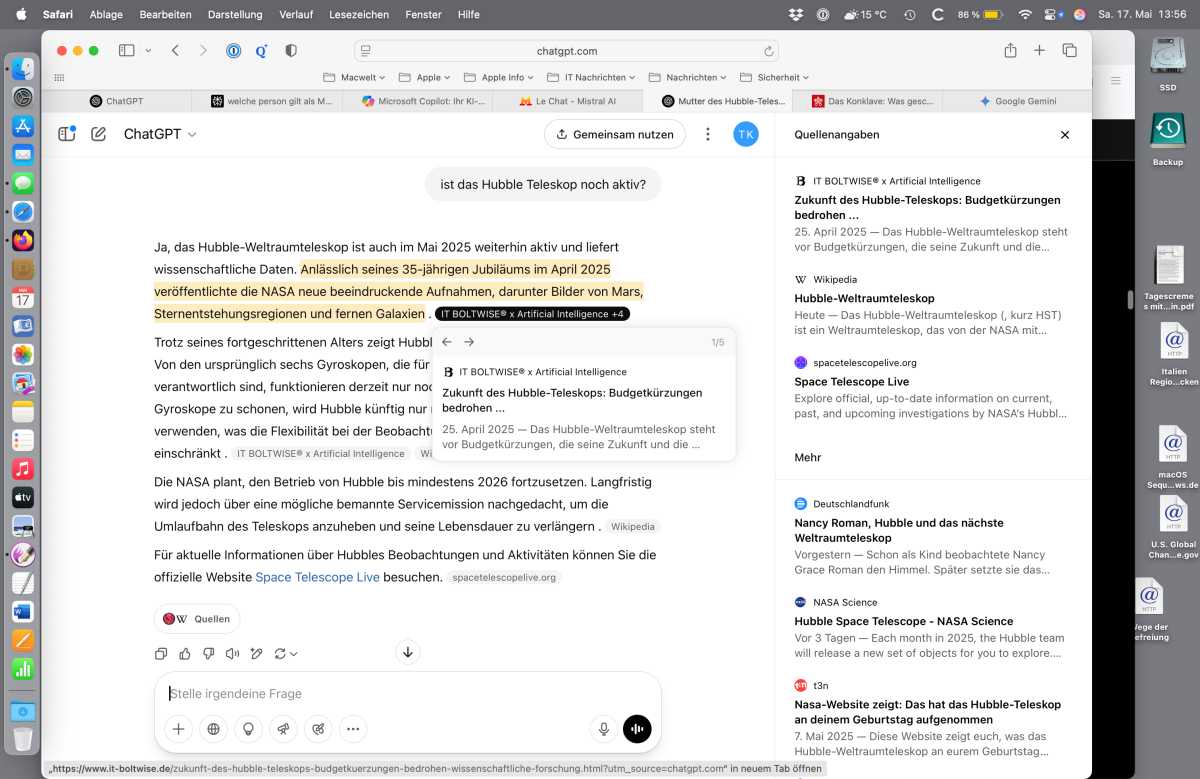Expand the IT Nachrichten bookmarks folder
The width and height of the screenshot is (1200, 779).
pos(594,77)
